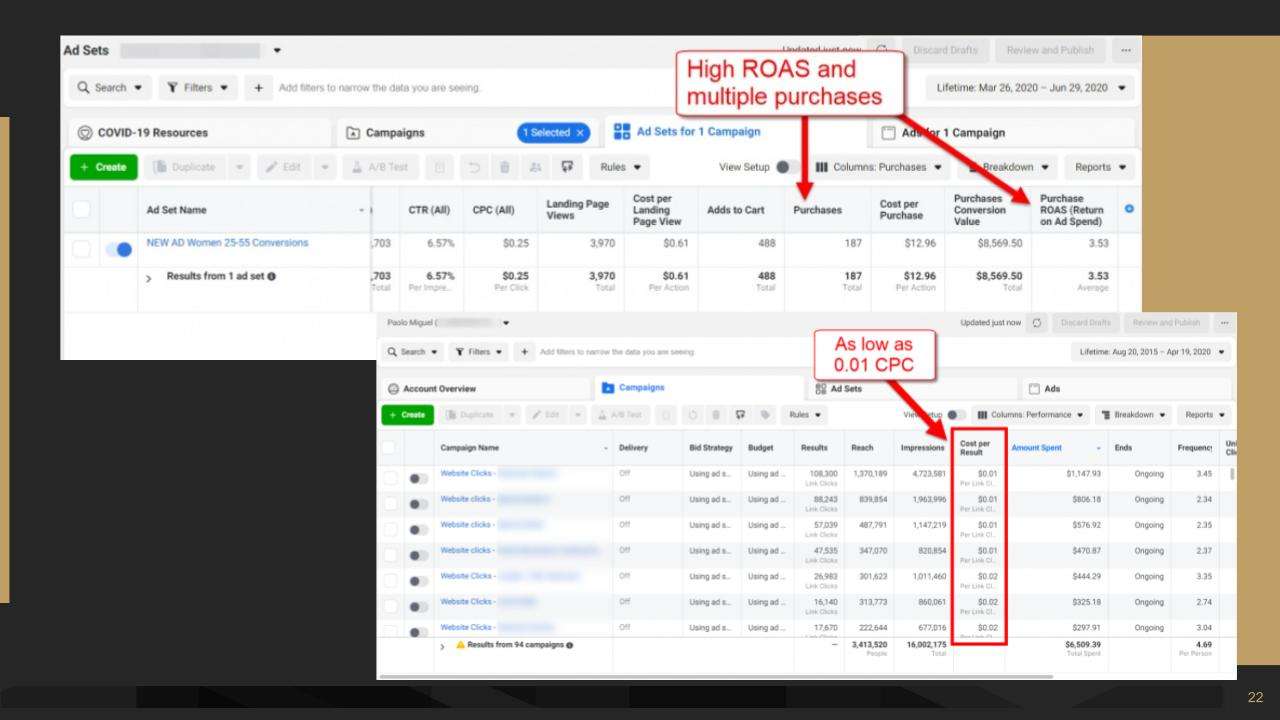Open the Ad Sets account name dropdown arrow
Image resolution: width=1280 pixels, height=720 pixels.
pyautogui.click(x=276, y=50)
